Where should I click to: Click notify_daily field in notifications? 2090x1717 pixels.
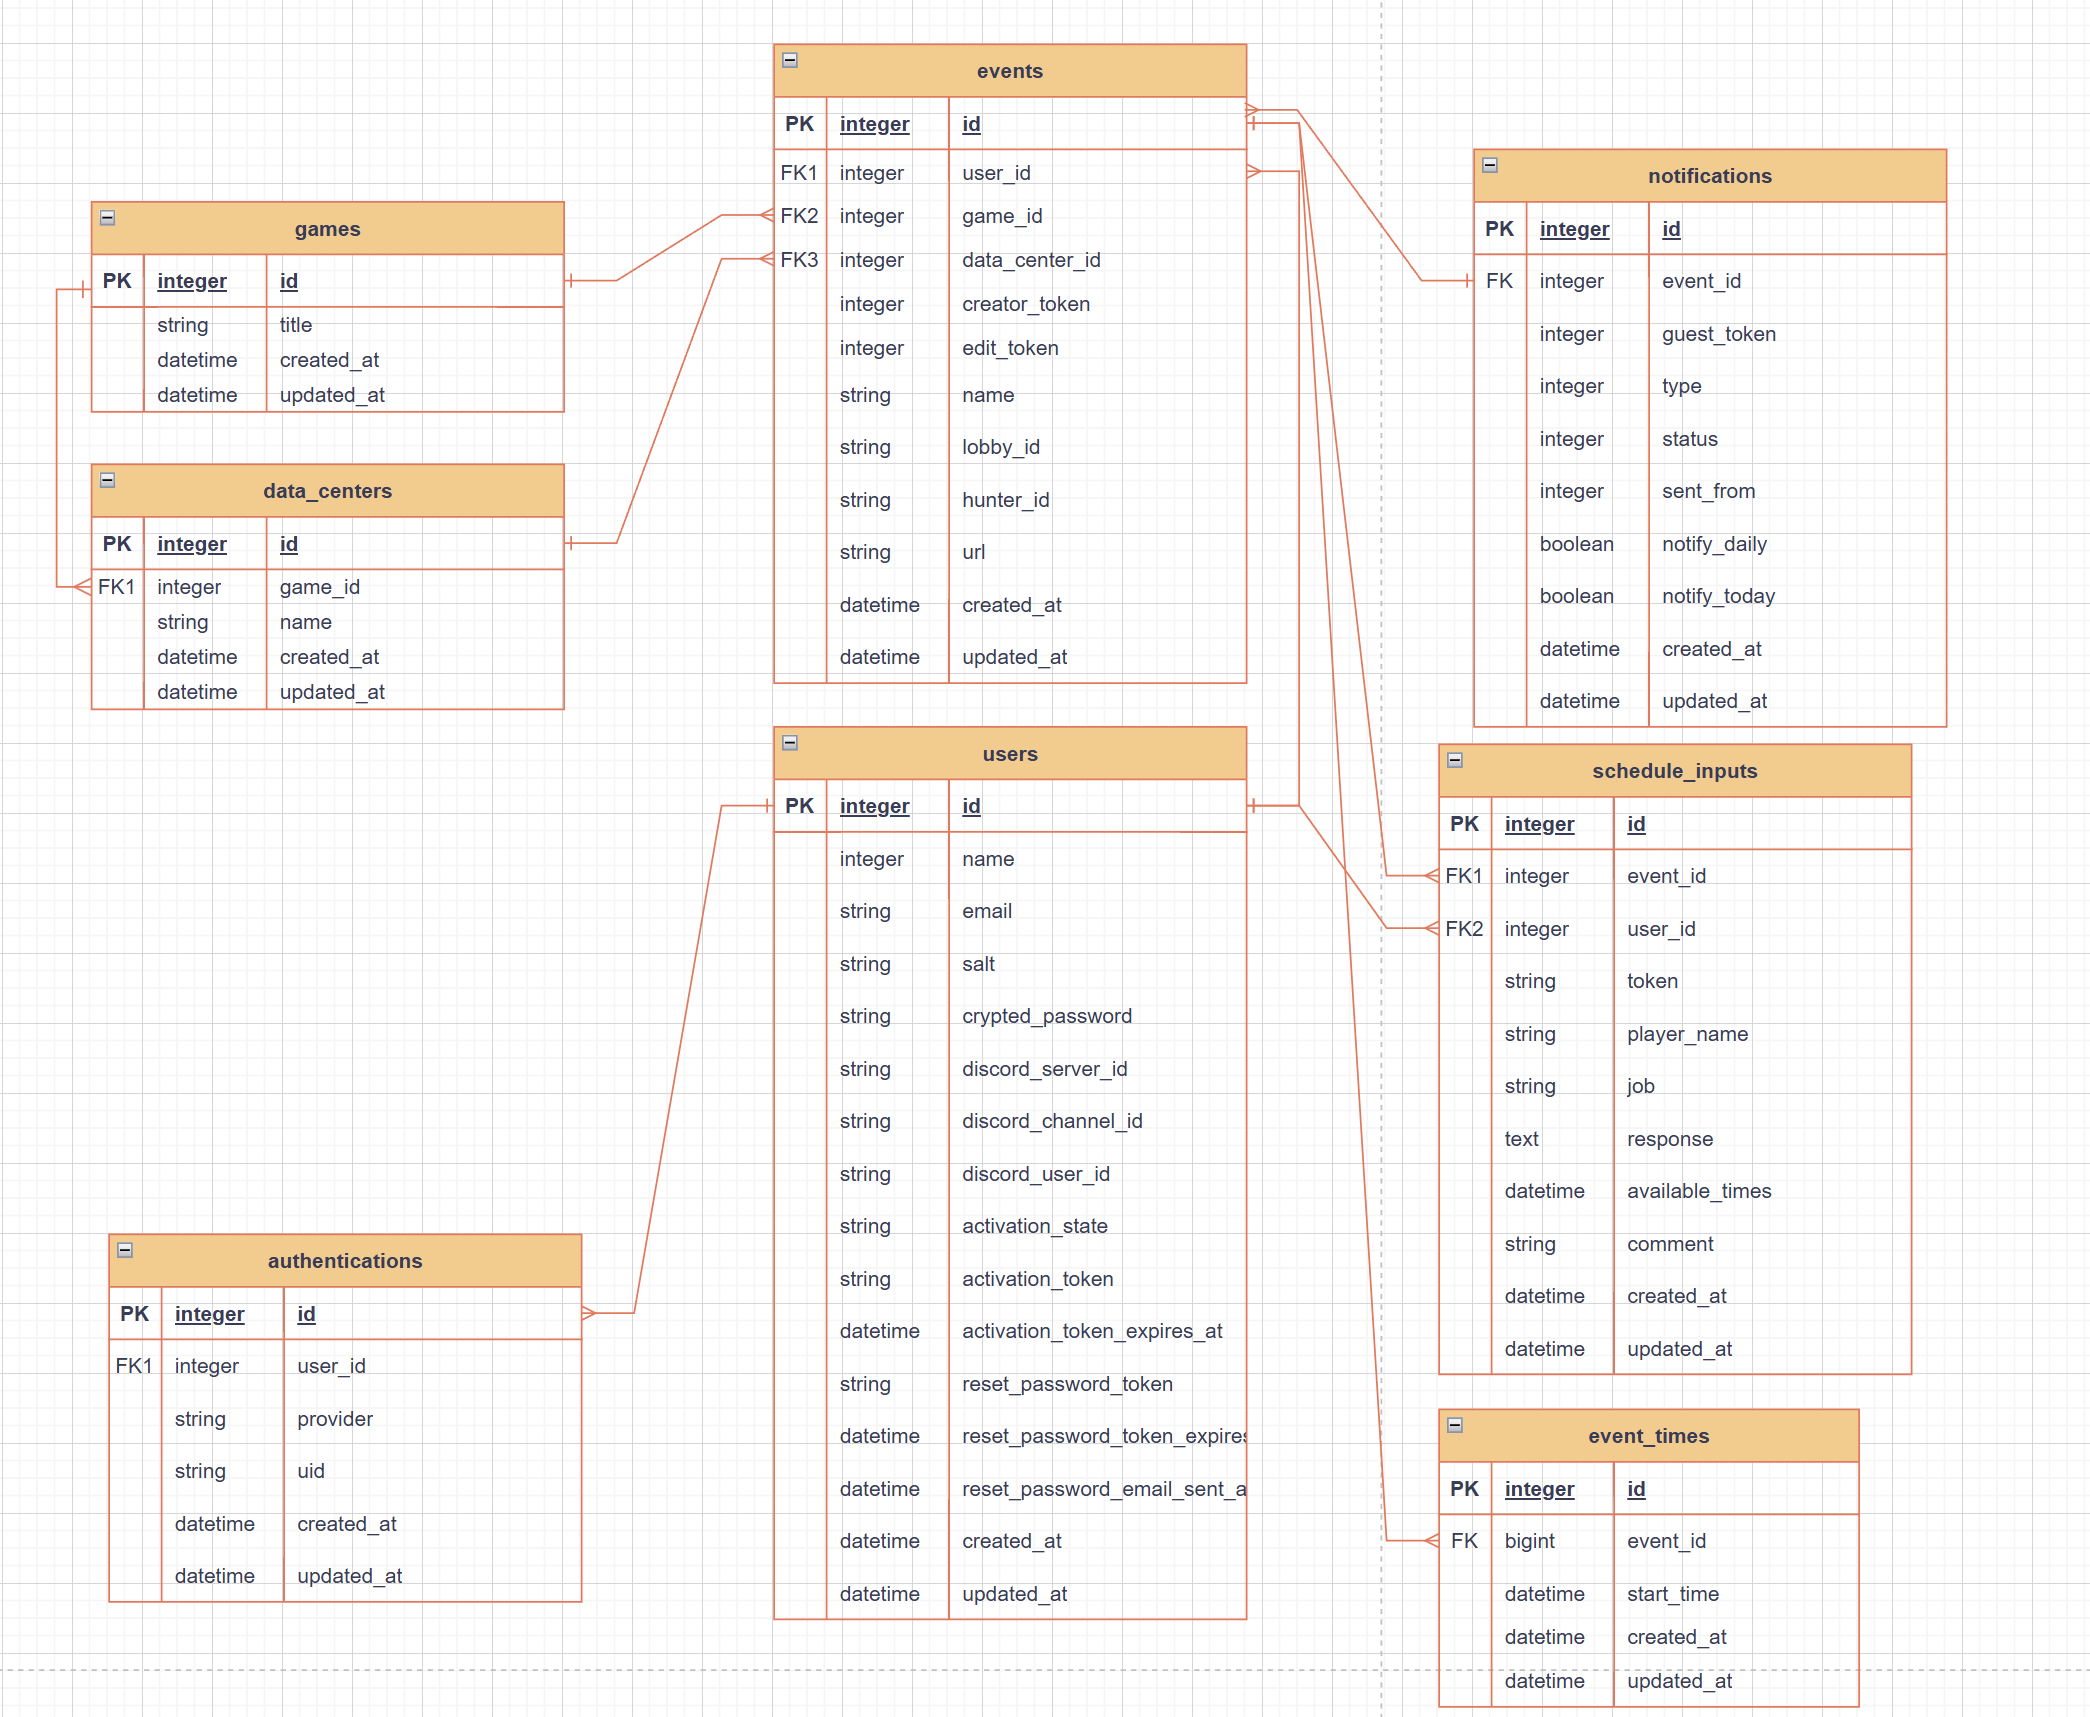tap(1714, 544)
